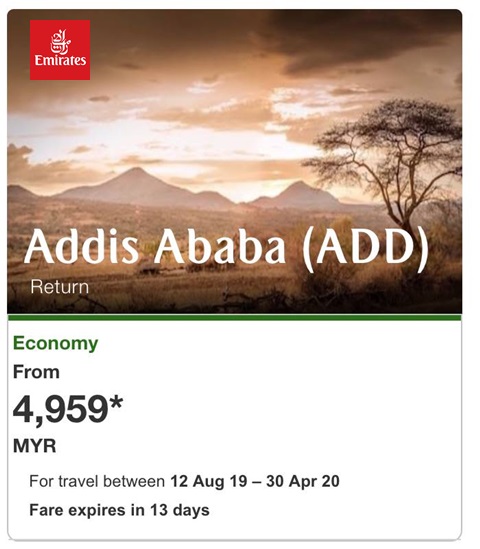The width and height of the screenshot is (480, 549).
Task: Click the travel dates 12 Aug 19 – 30 Apr 20
Action: tap(255, 481)
